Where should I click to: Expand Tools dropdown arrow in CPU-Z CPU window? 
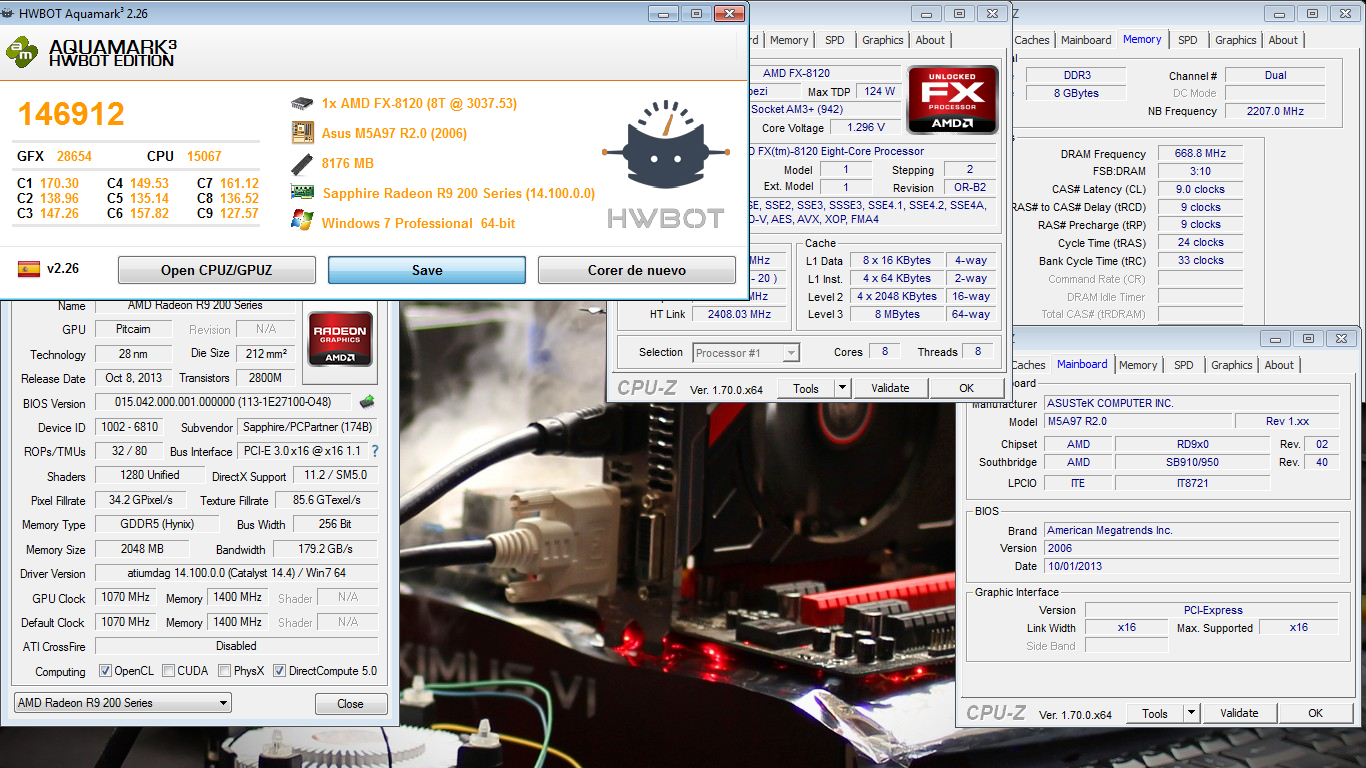(x=842, y=388)
